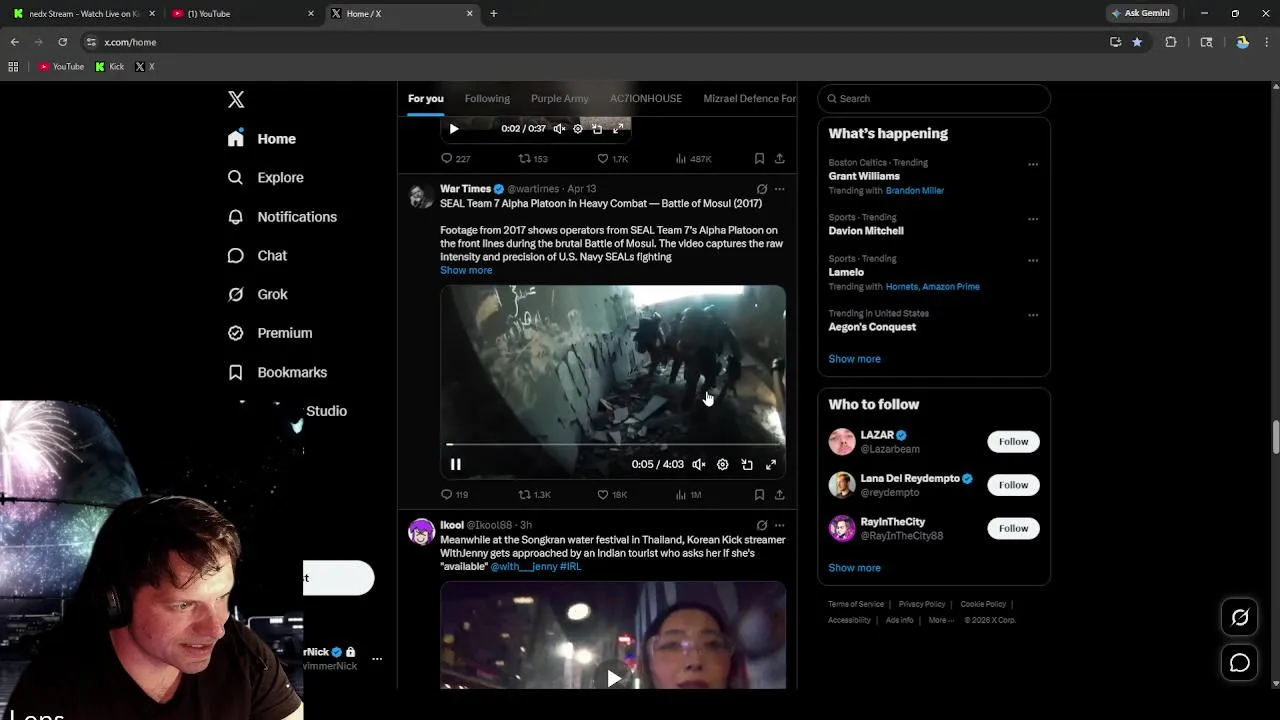Follow LAZAR account
The width and height of the screenshot is (1280, 720).
tap(1013, 442)
